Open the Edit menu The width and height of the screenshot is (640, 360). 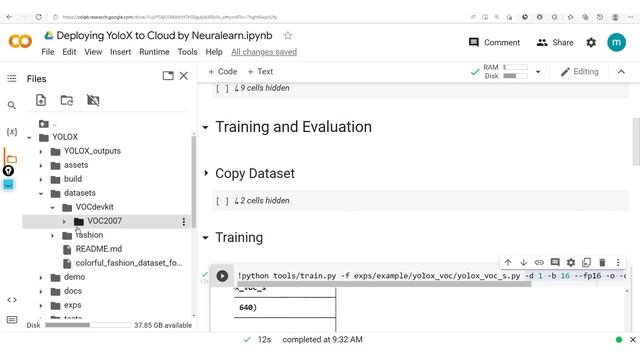click(x=69, y=52)
